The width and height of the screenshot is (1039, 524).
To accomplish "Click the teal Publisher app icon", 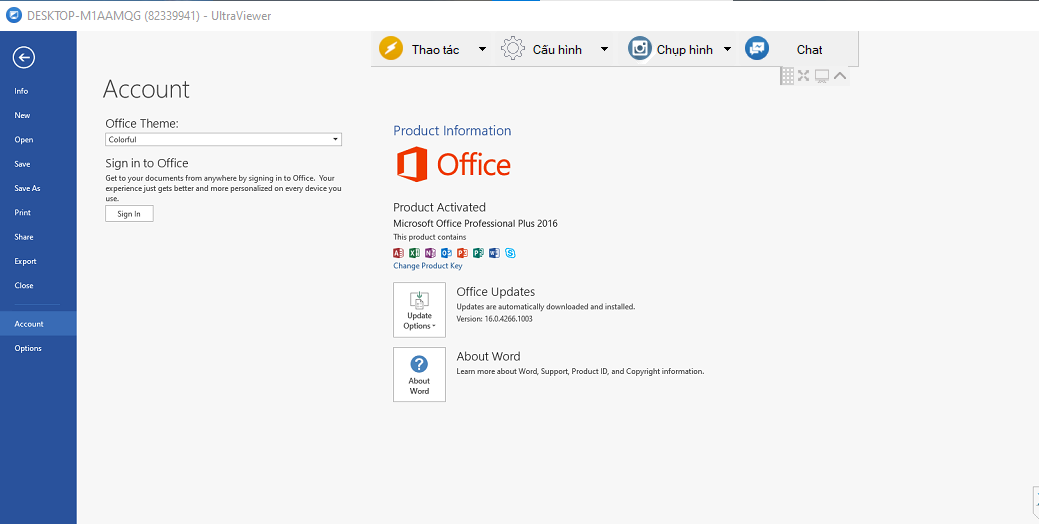I will tap(478, 252).
